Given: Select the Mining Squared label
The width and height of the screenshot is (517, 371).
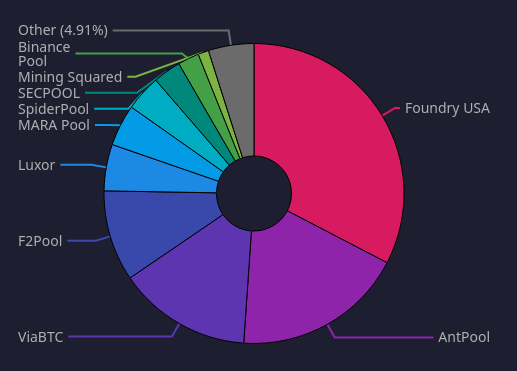Looking at the screenshot, I should coord(70,77).
